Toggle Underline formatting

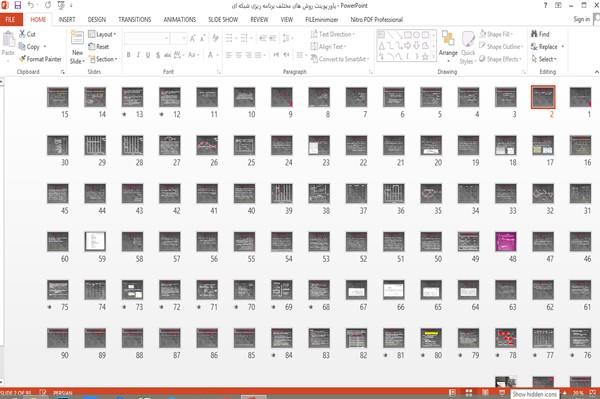click(x=148, y=55)
